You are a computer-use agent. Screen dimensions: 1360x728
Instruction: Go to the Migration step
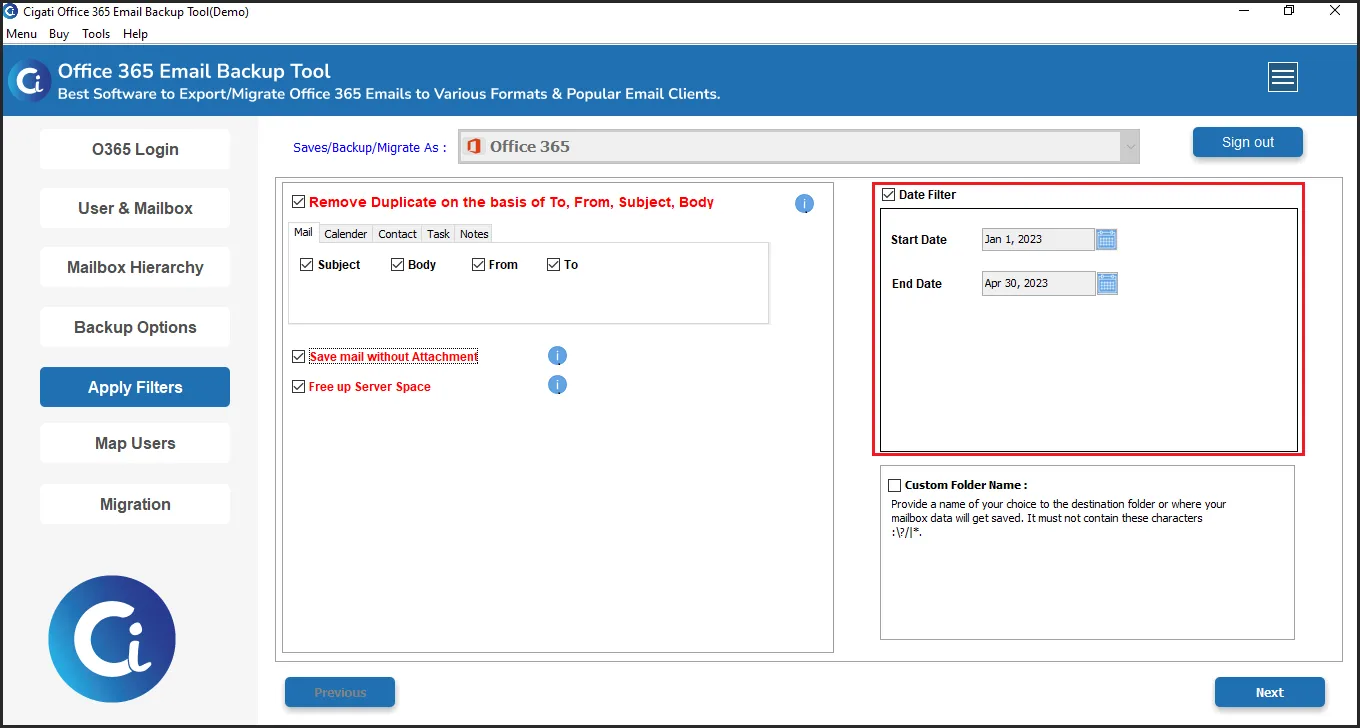(x=135, y=504)
